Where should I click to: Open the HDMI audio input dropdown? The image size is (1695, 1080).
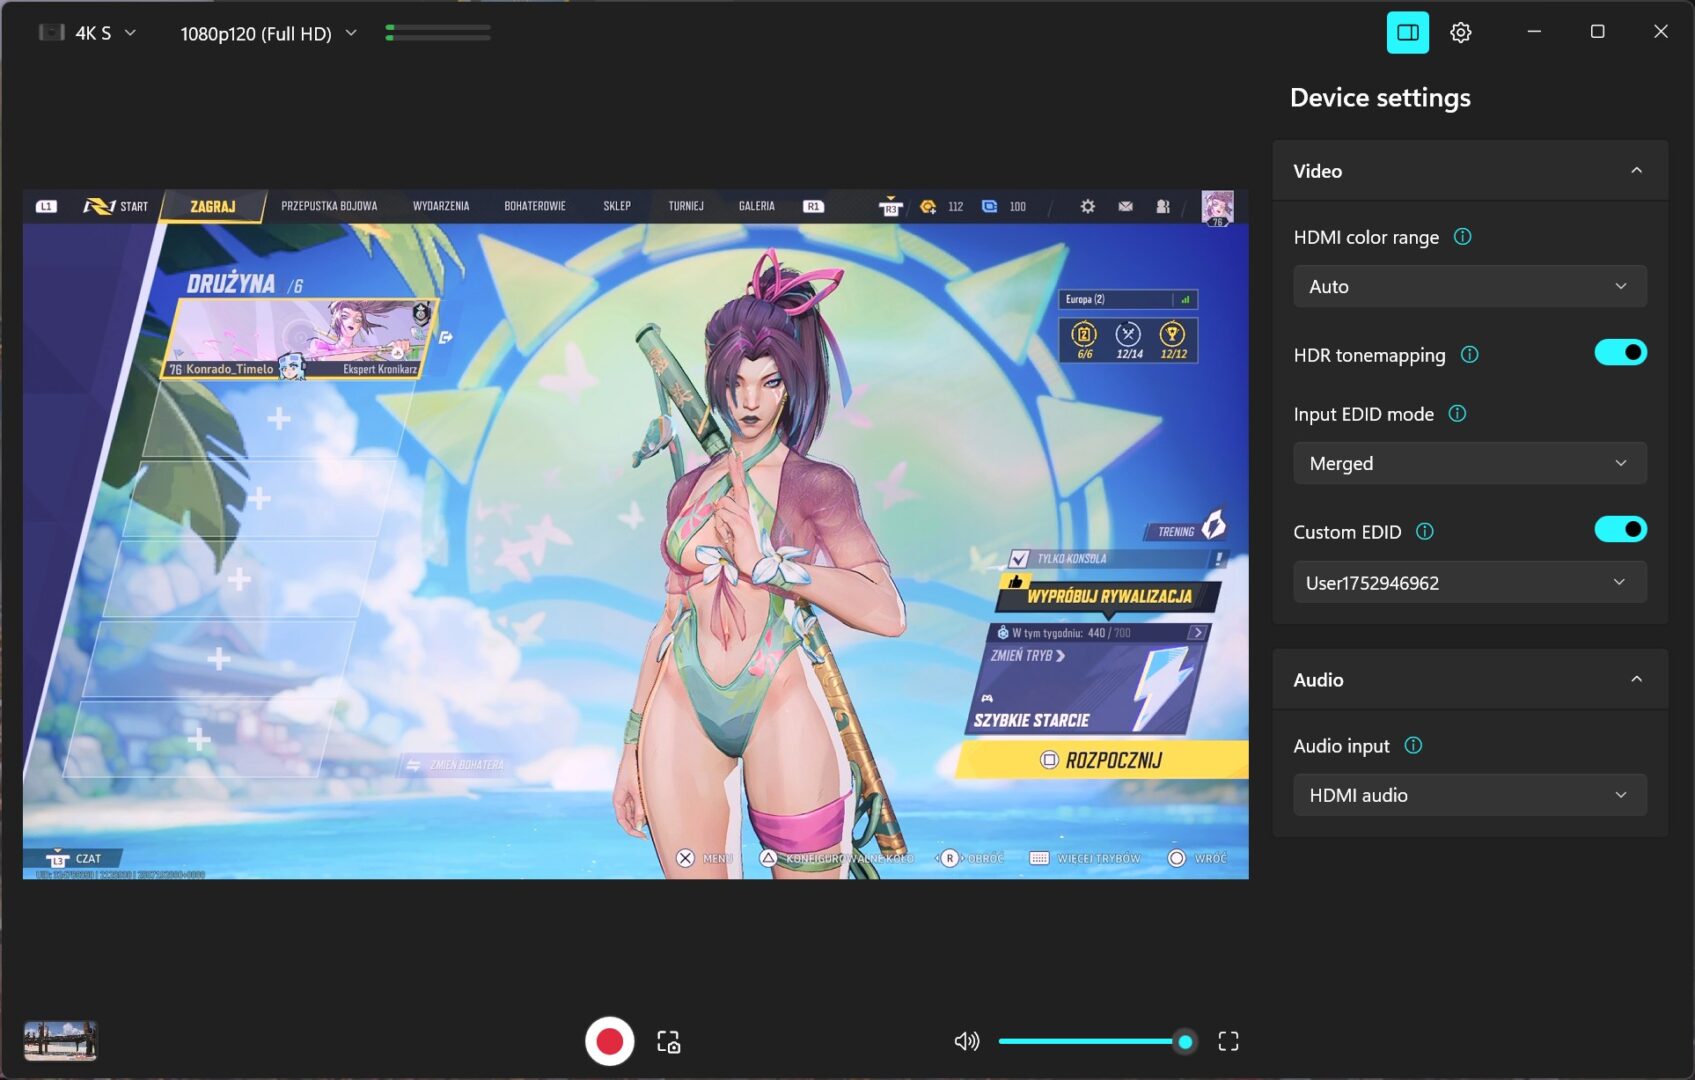tap(1469, 796)
